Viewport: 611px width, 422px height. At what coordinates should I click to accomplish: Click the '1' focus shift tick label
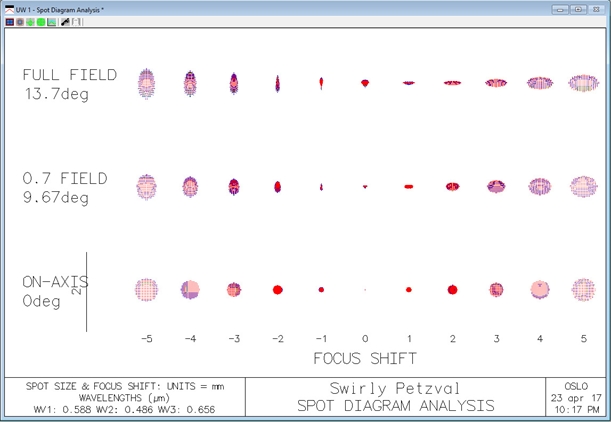(409, 339)
